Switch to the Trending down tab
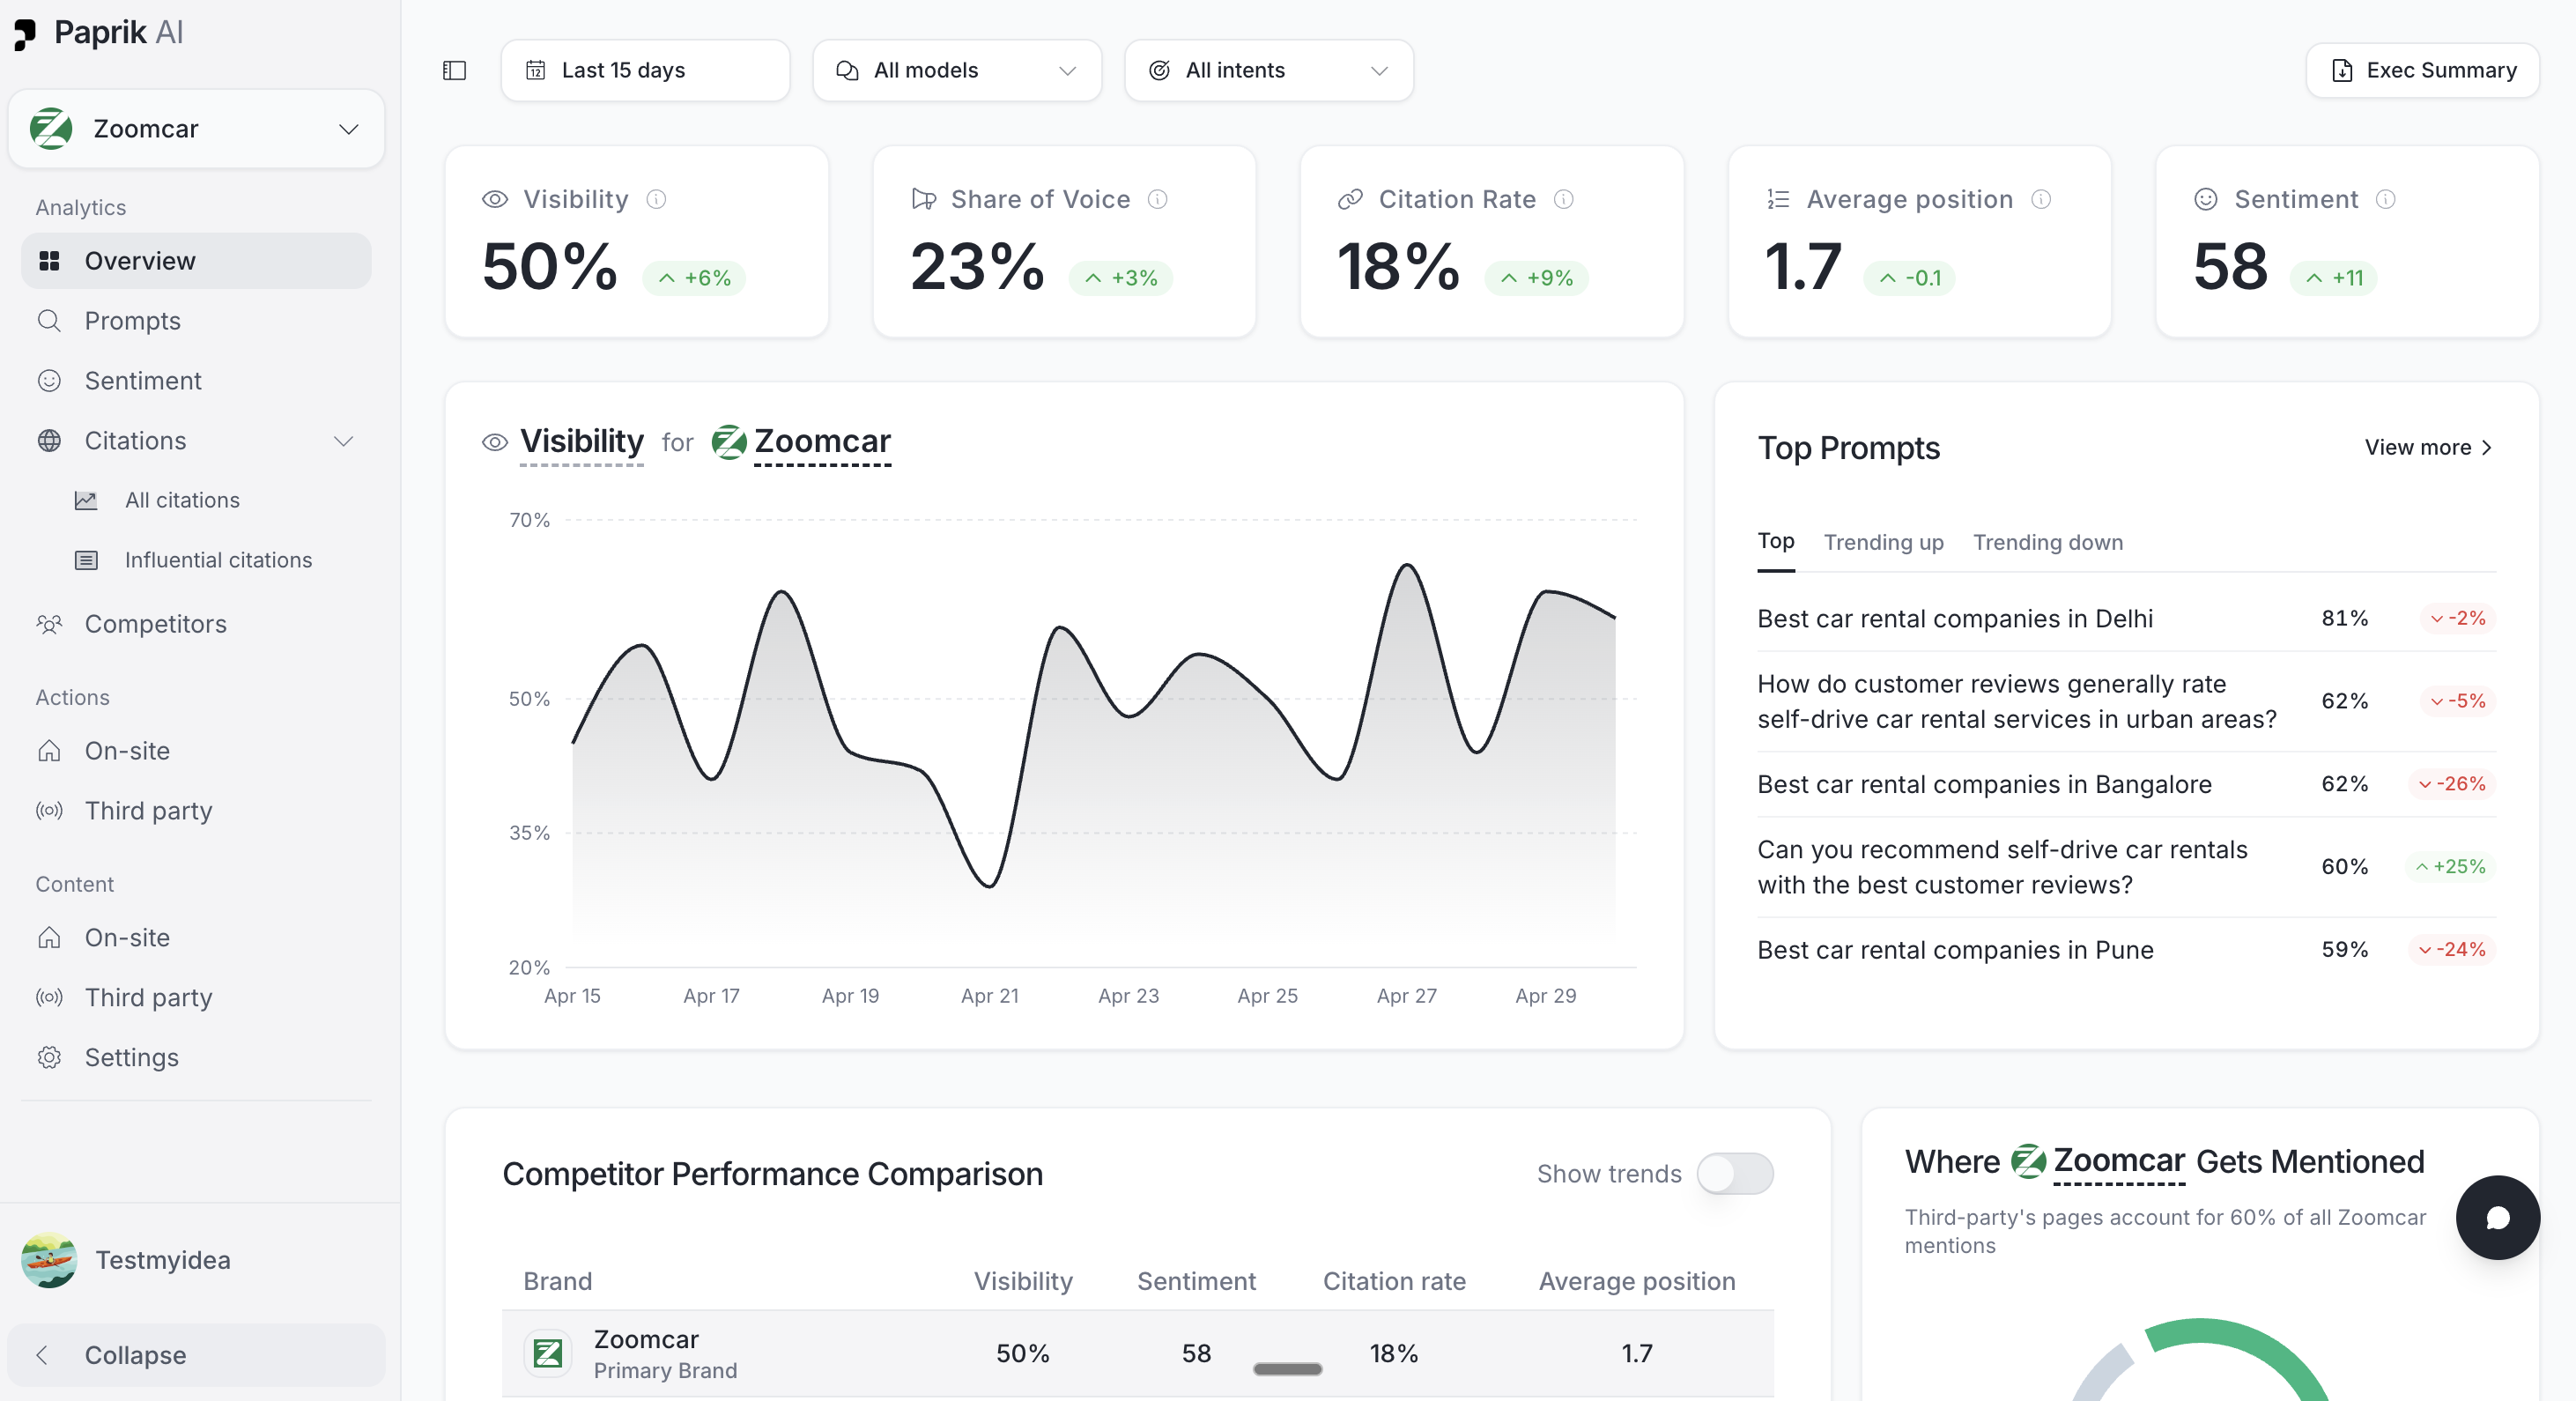This screenshot has width=2576, height=1401. point(2048,542)
